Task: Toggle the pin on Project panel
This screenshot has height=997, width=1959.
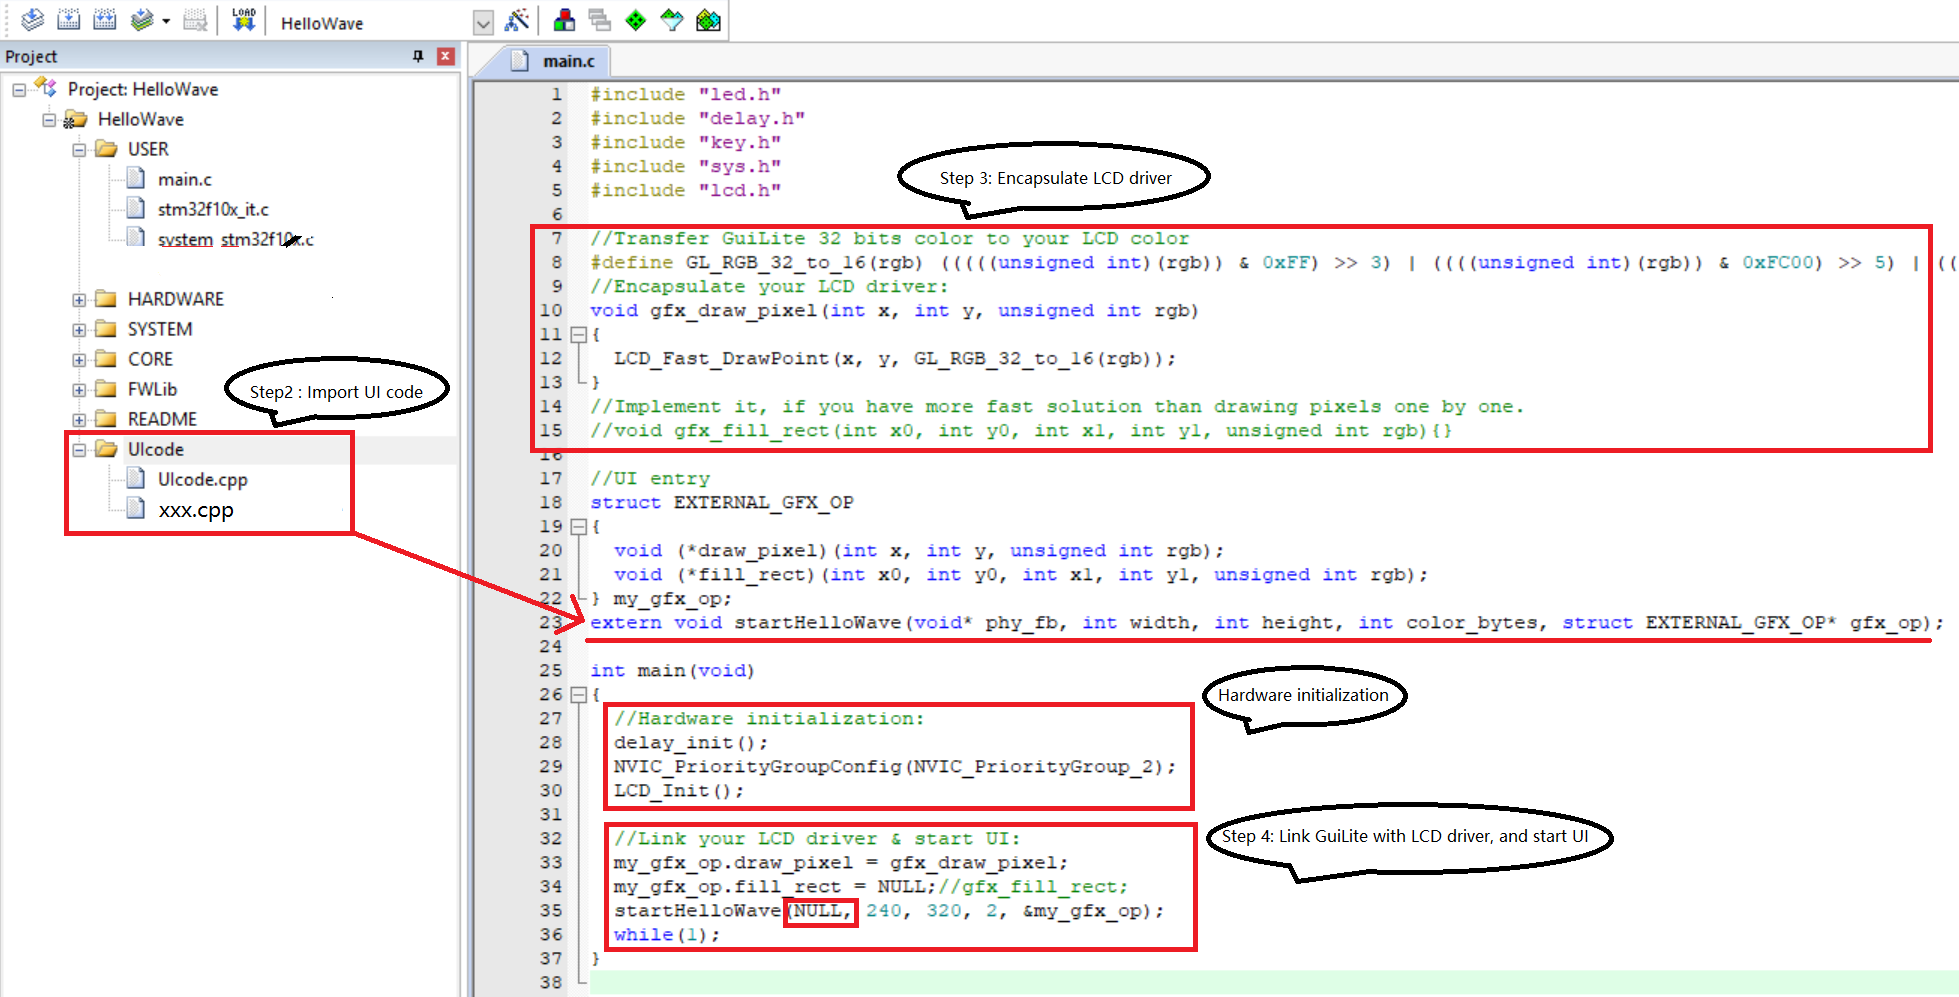Action: pyautogui.click(x=418, y=56)
